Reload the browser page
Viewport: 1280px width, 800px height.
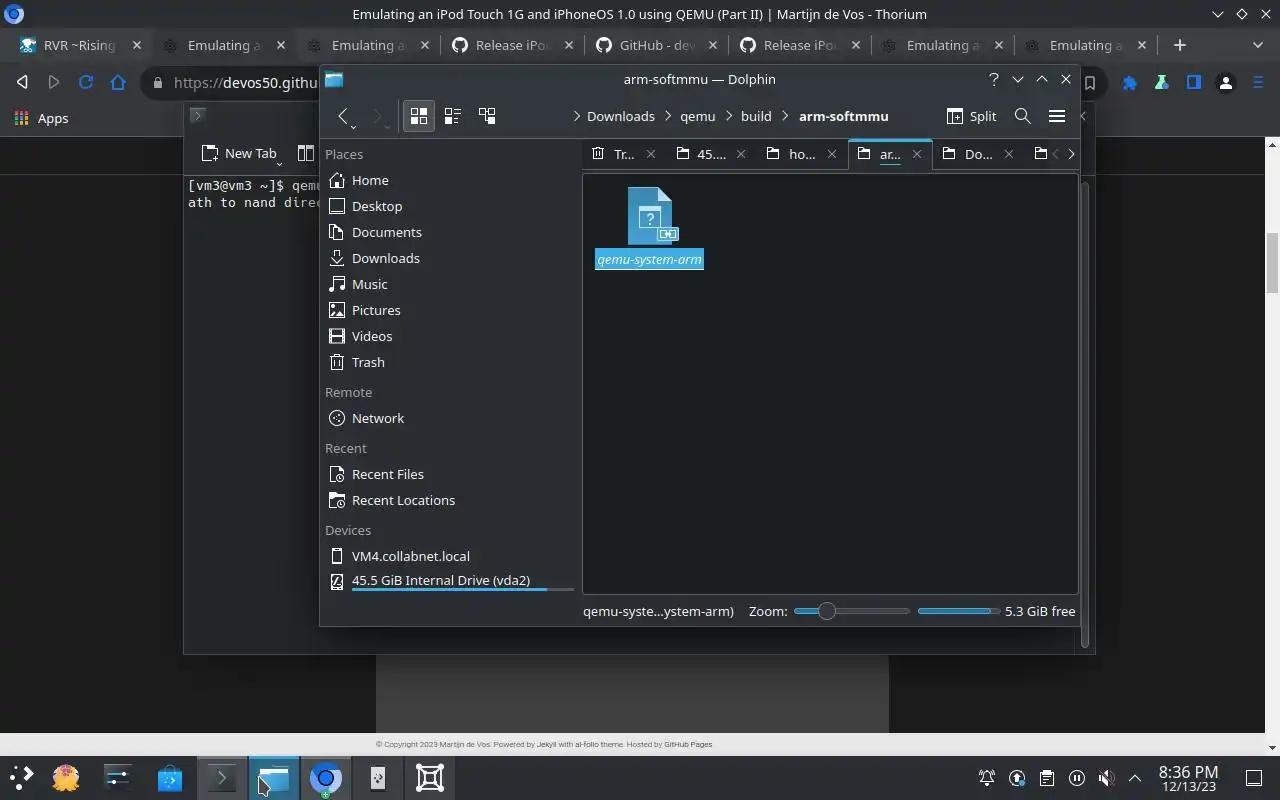click(86, 83)
